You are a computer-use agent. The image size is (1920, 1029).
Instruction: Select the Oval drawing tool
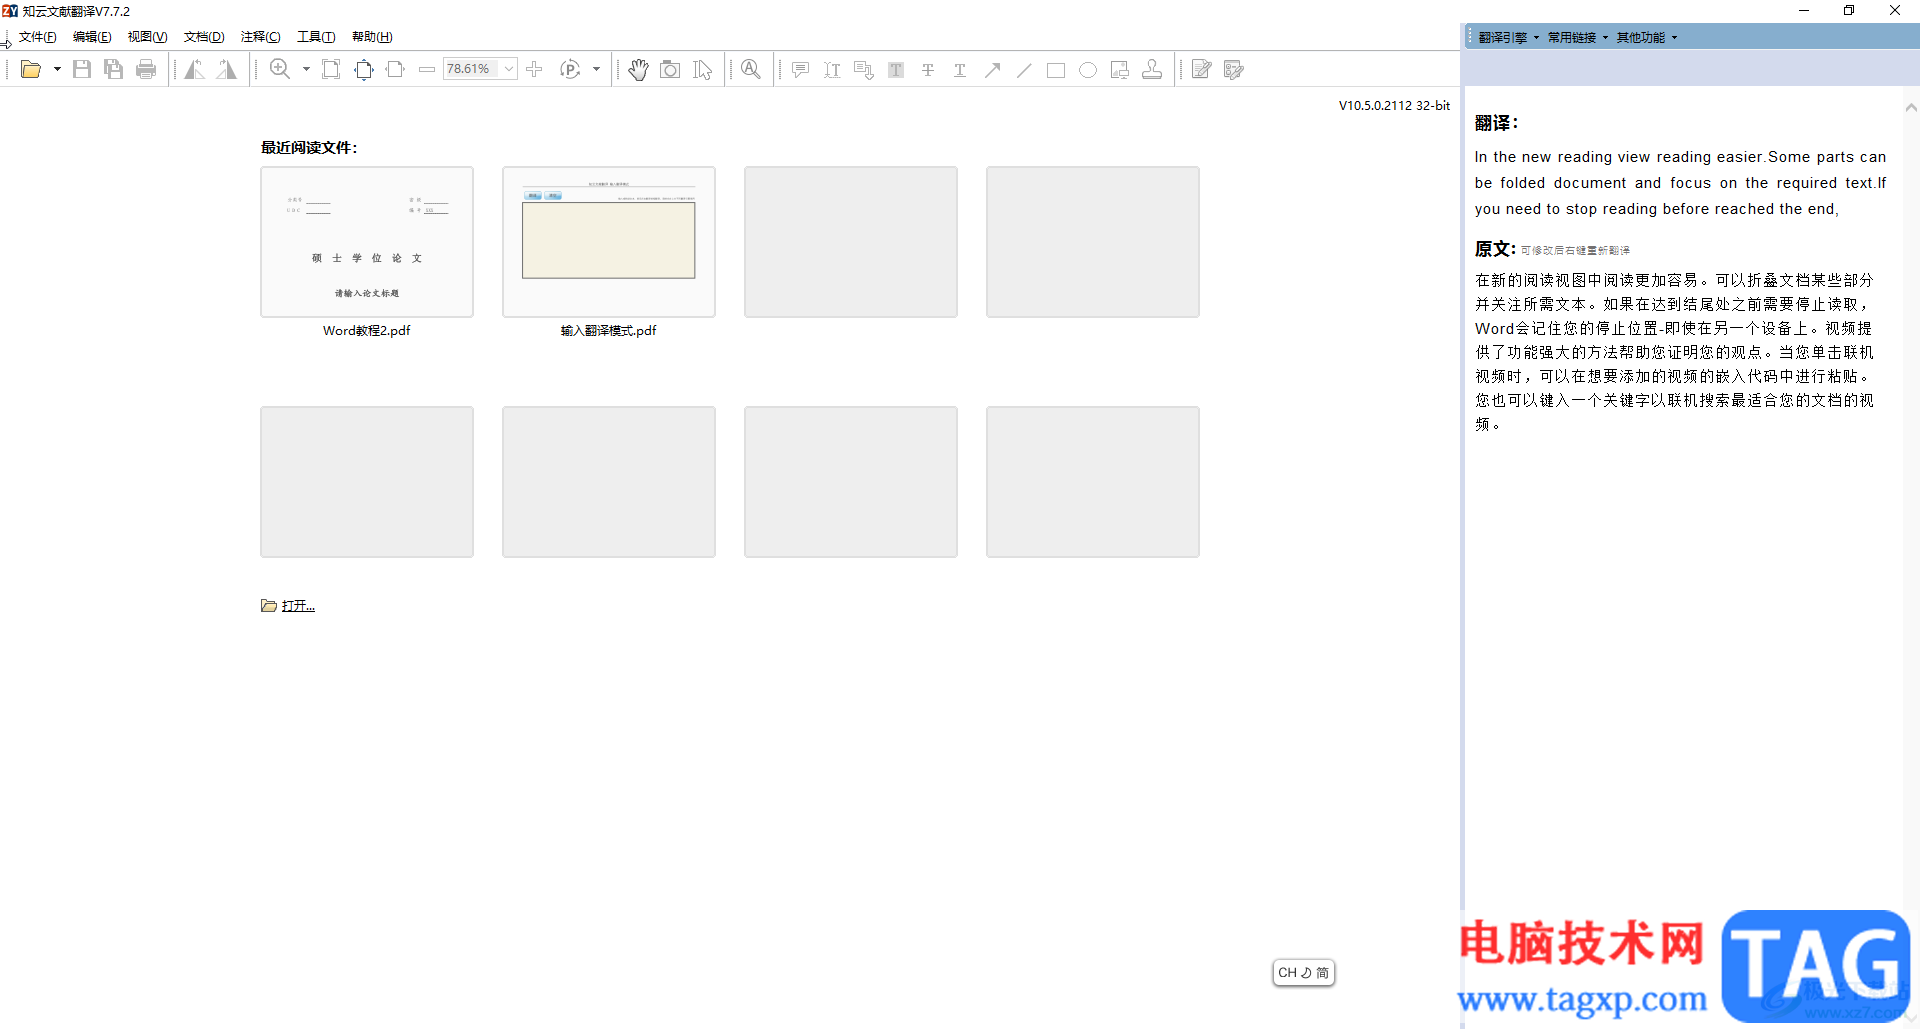1088,69
